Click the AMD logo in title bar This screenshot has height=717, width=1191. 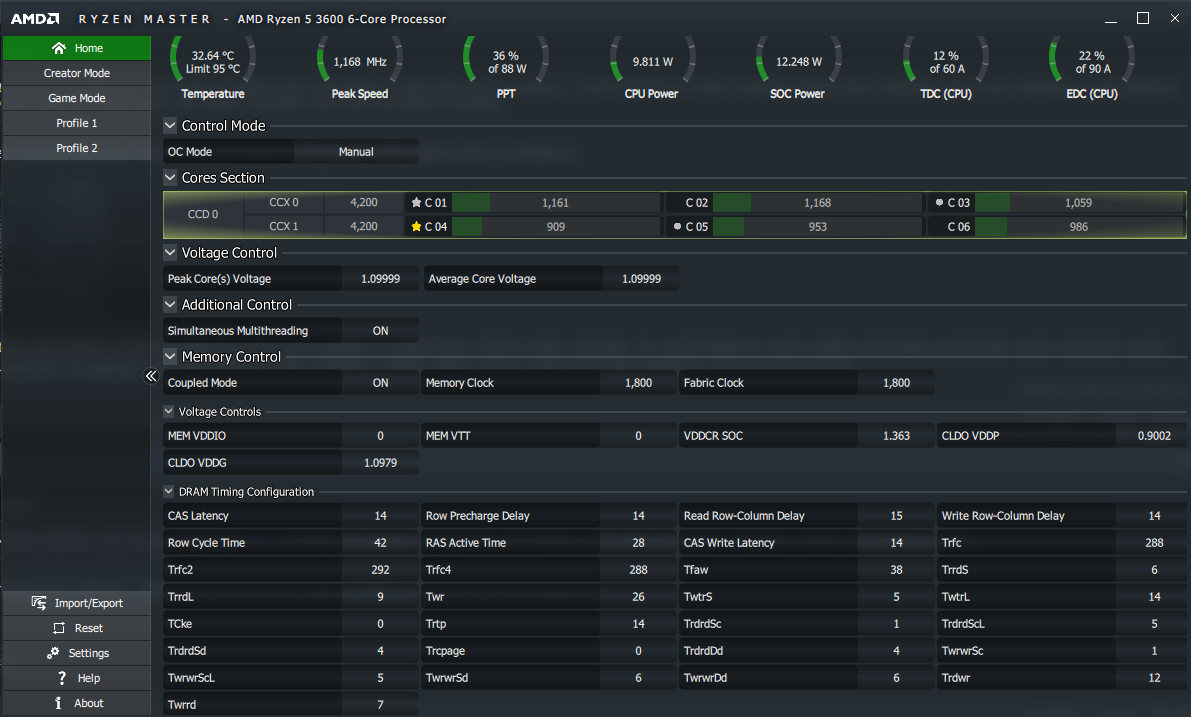pyautogui.click(x=34, y=18)
